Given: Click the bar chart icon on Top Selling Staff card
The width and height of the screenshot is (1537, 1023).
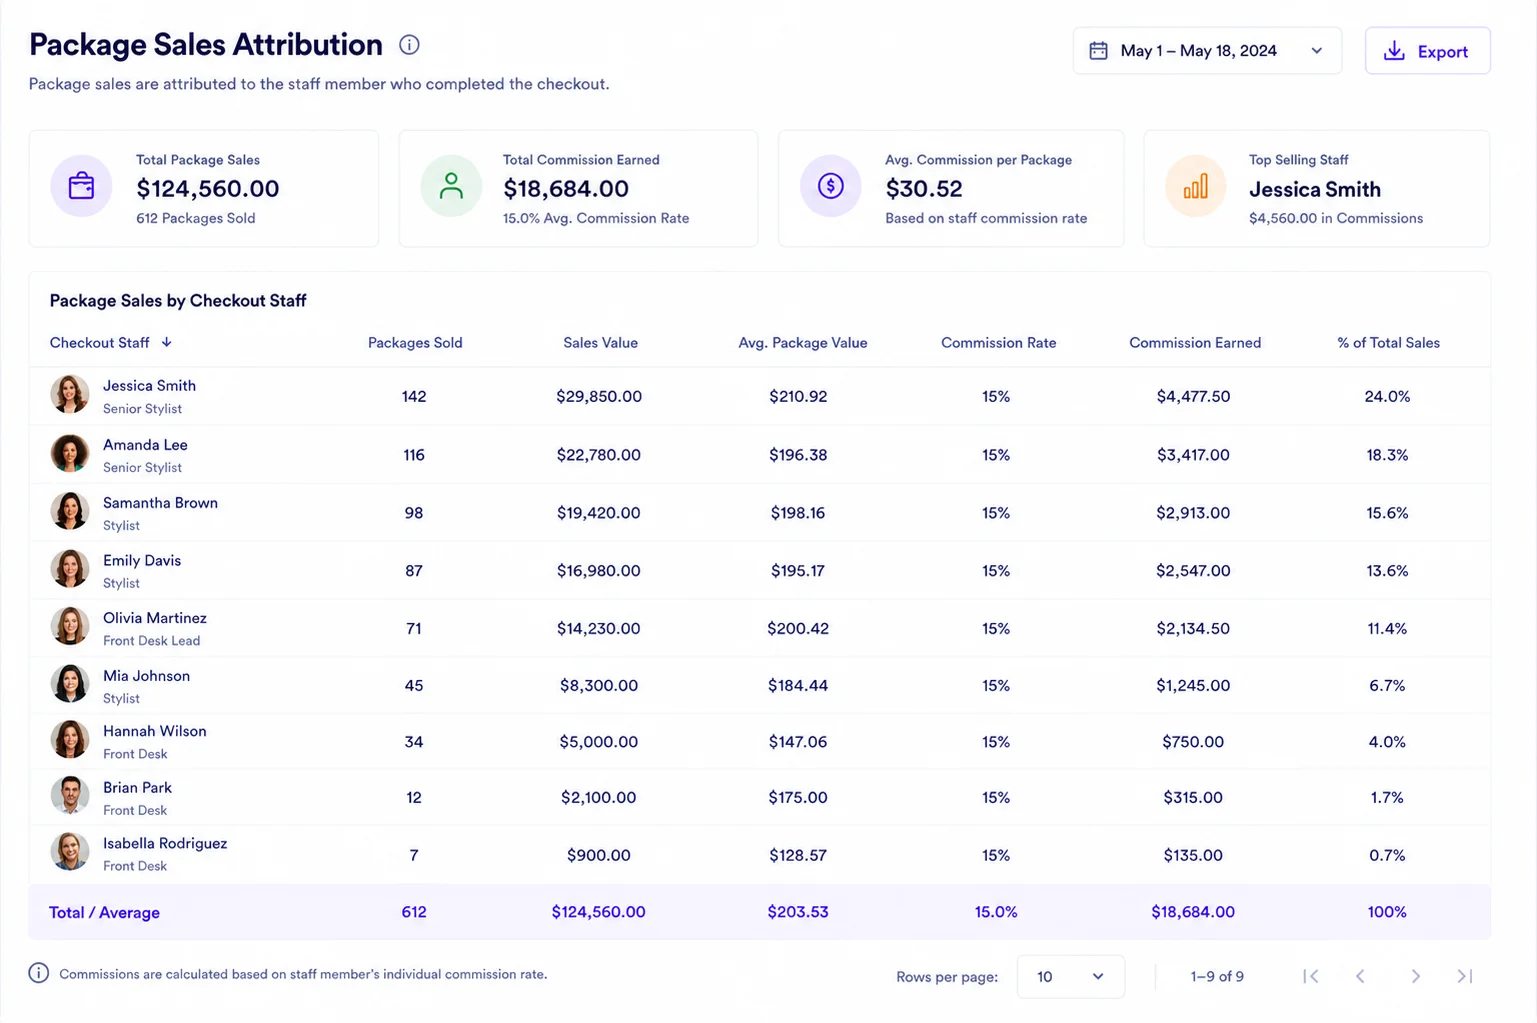Looking at the screenshot, I should 1196,186.
